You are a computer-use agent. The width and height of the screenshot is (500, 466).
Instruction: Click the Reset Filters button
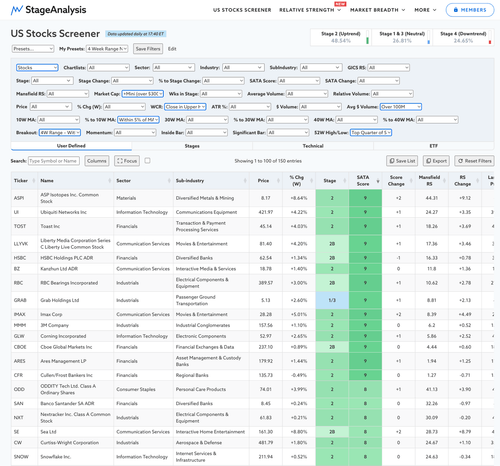point(474,161)
